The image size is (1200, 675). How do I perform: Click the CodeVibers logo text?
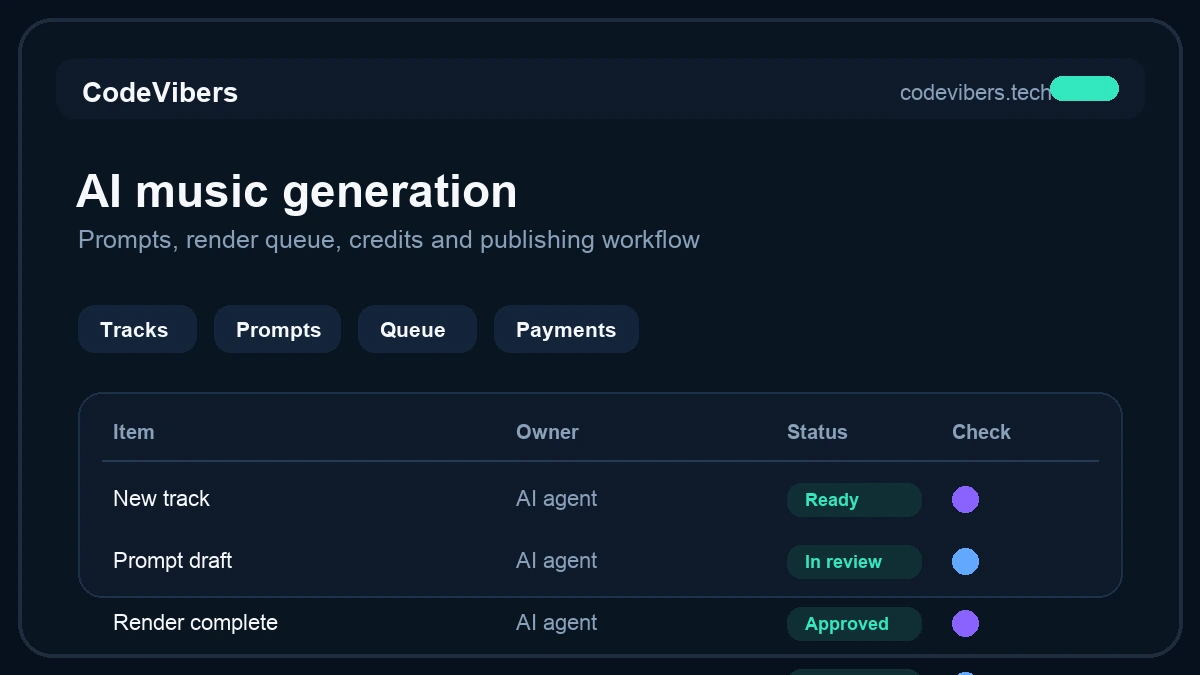[x=160, y=92]
